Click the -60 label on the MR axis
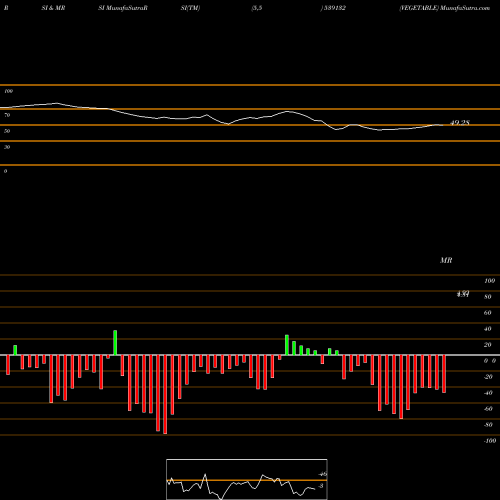Viewport: 500px width, 500px height. pos(488,409)
